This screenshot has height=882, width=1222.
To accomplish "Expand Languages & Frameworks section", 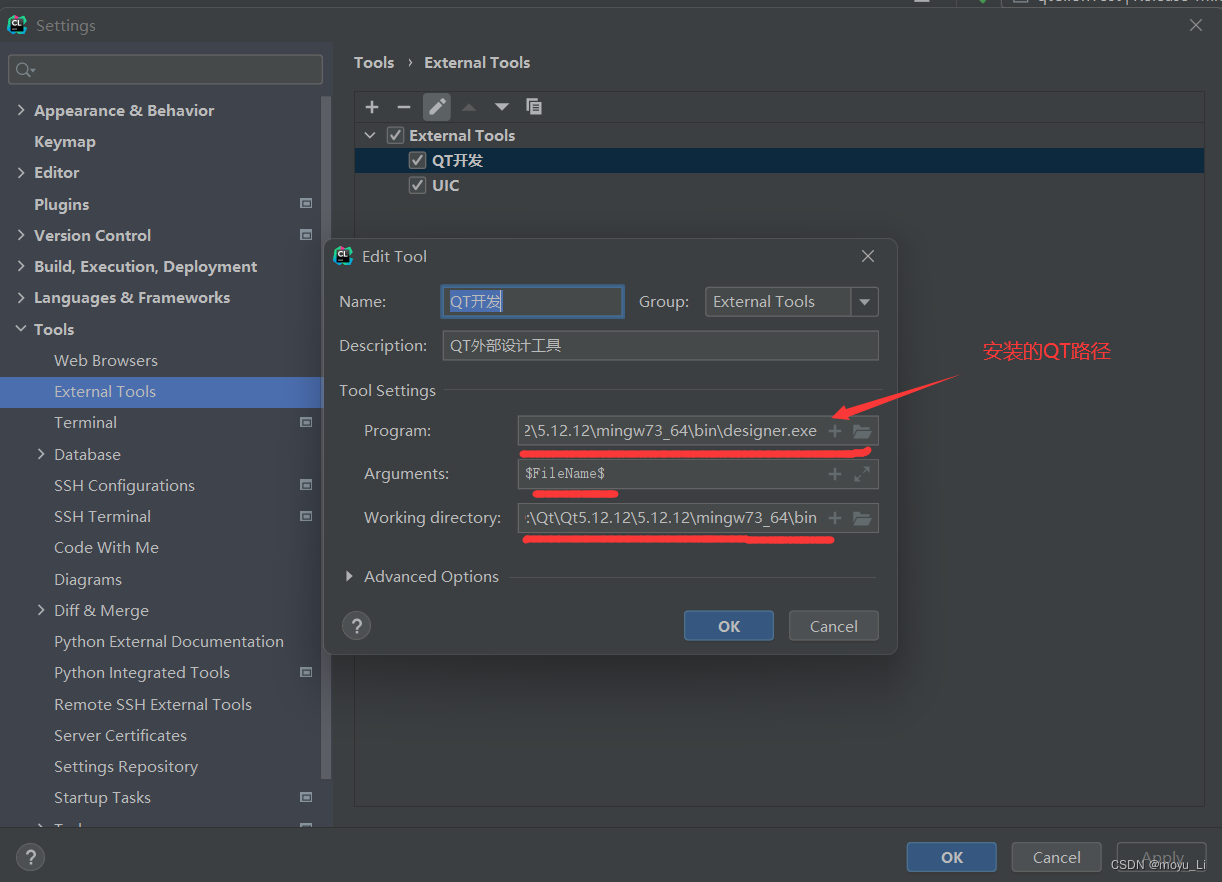I will click(x=21, y=297).
